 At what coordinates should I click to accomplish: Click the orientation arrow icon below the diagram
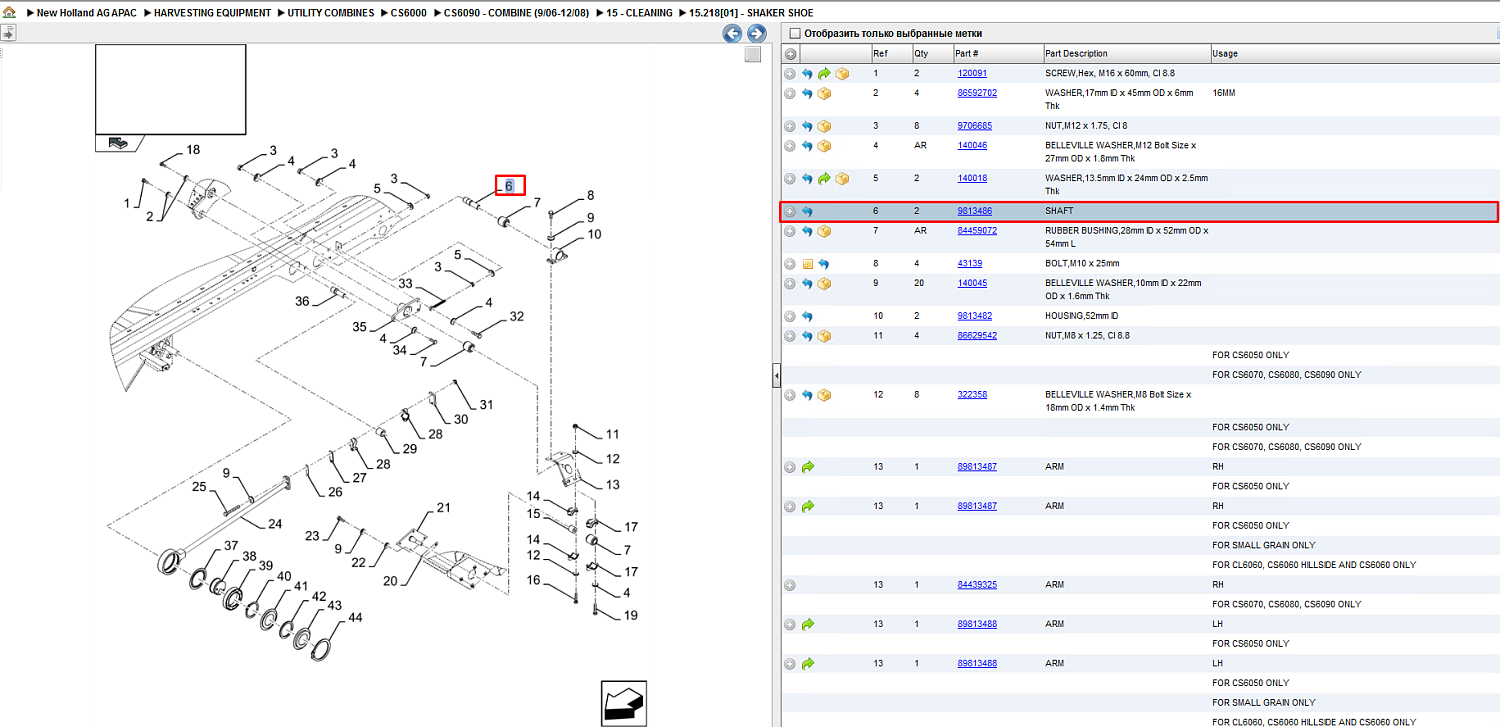coord(624,703)
